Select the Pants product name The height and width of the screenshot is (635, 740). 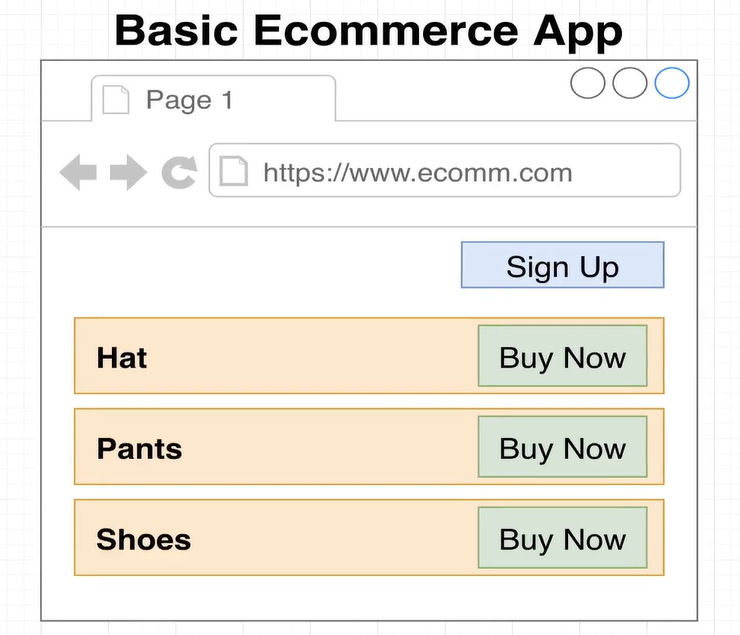coord(139,448)
